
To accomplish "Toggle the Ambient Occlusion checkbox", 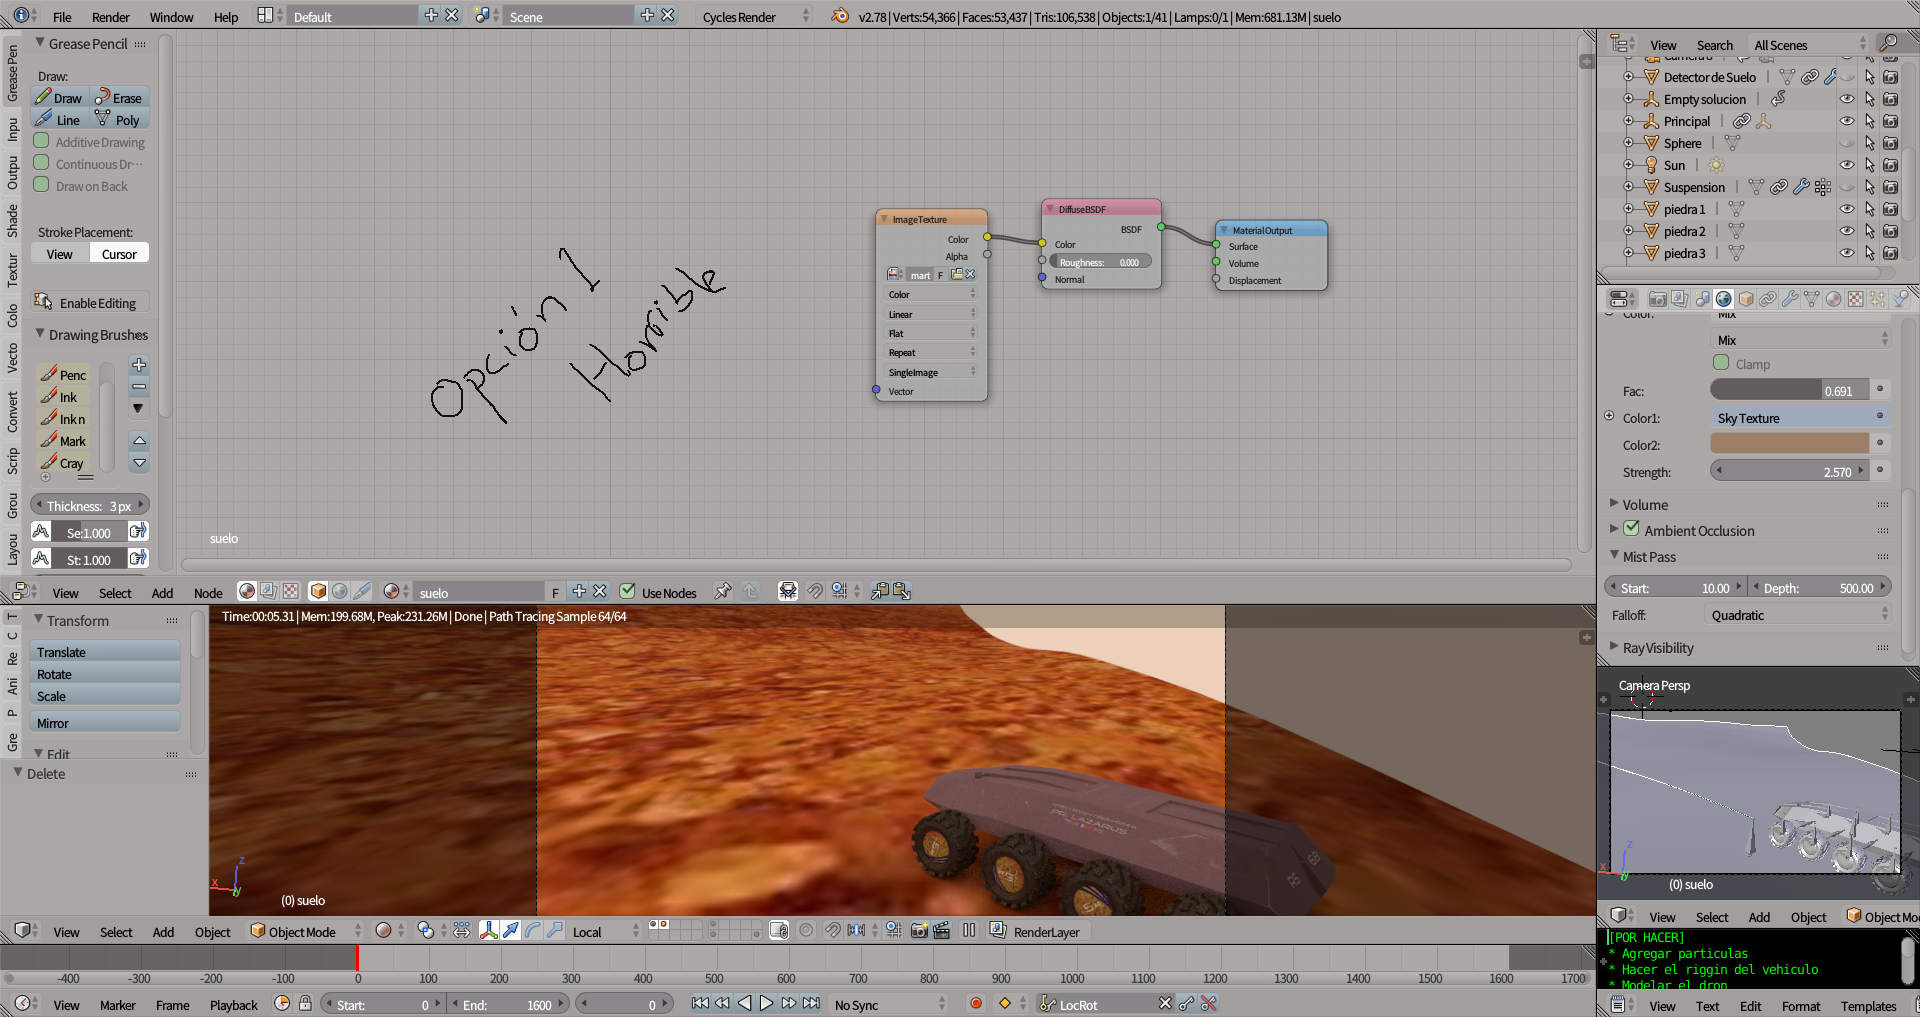I will tap(1631, 529).
